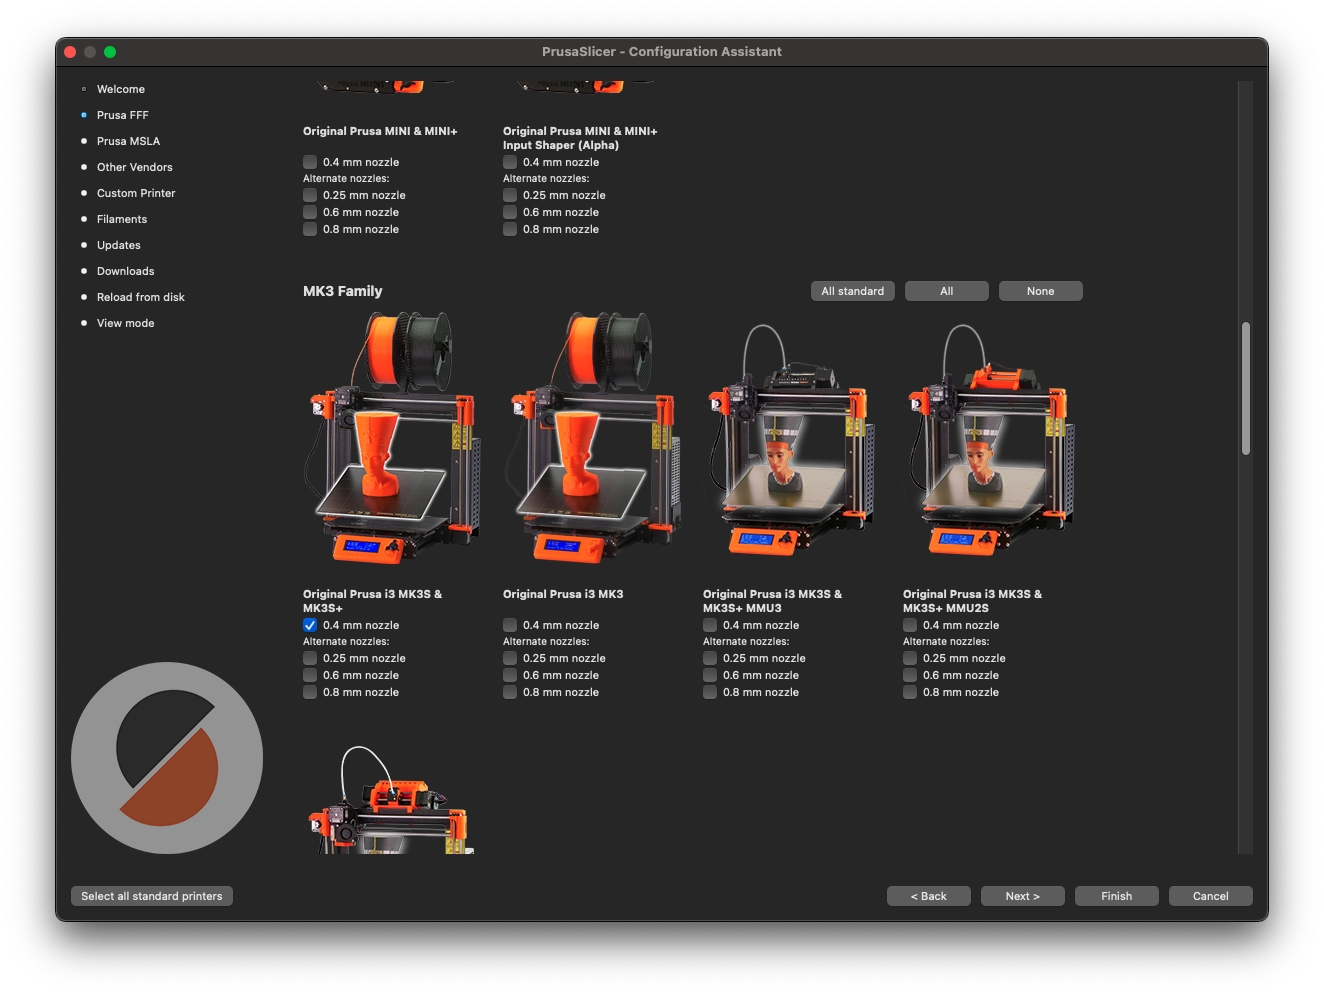This screenshot has width=1324, height=995.
Task: Check 0.6 mm nozzle for MK3S+ MMU2S
Action: [x=910, y=675]
